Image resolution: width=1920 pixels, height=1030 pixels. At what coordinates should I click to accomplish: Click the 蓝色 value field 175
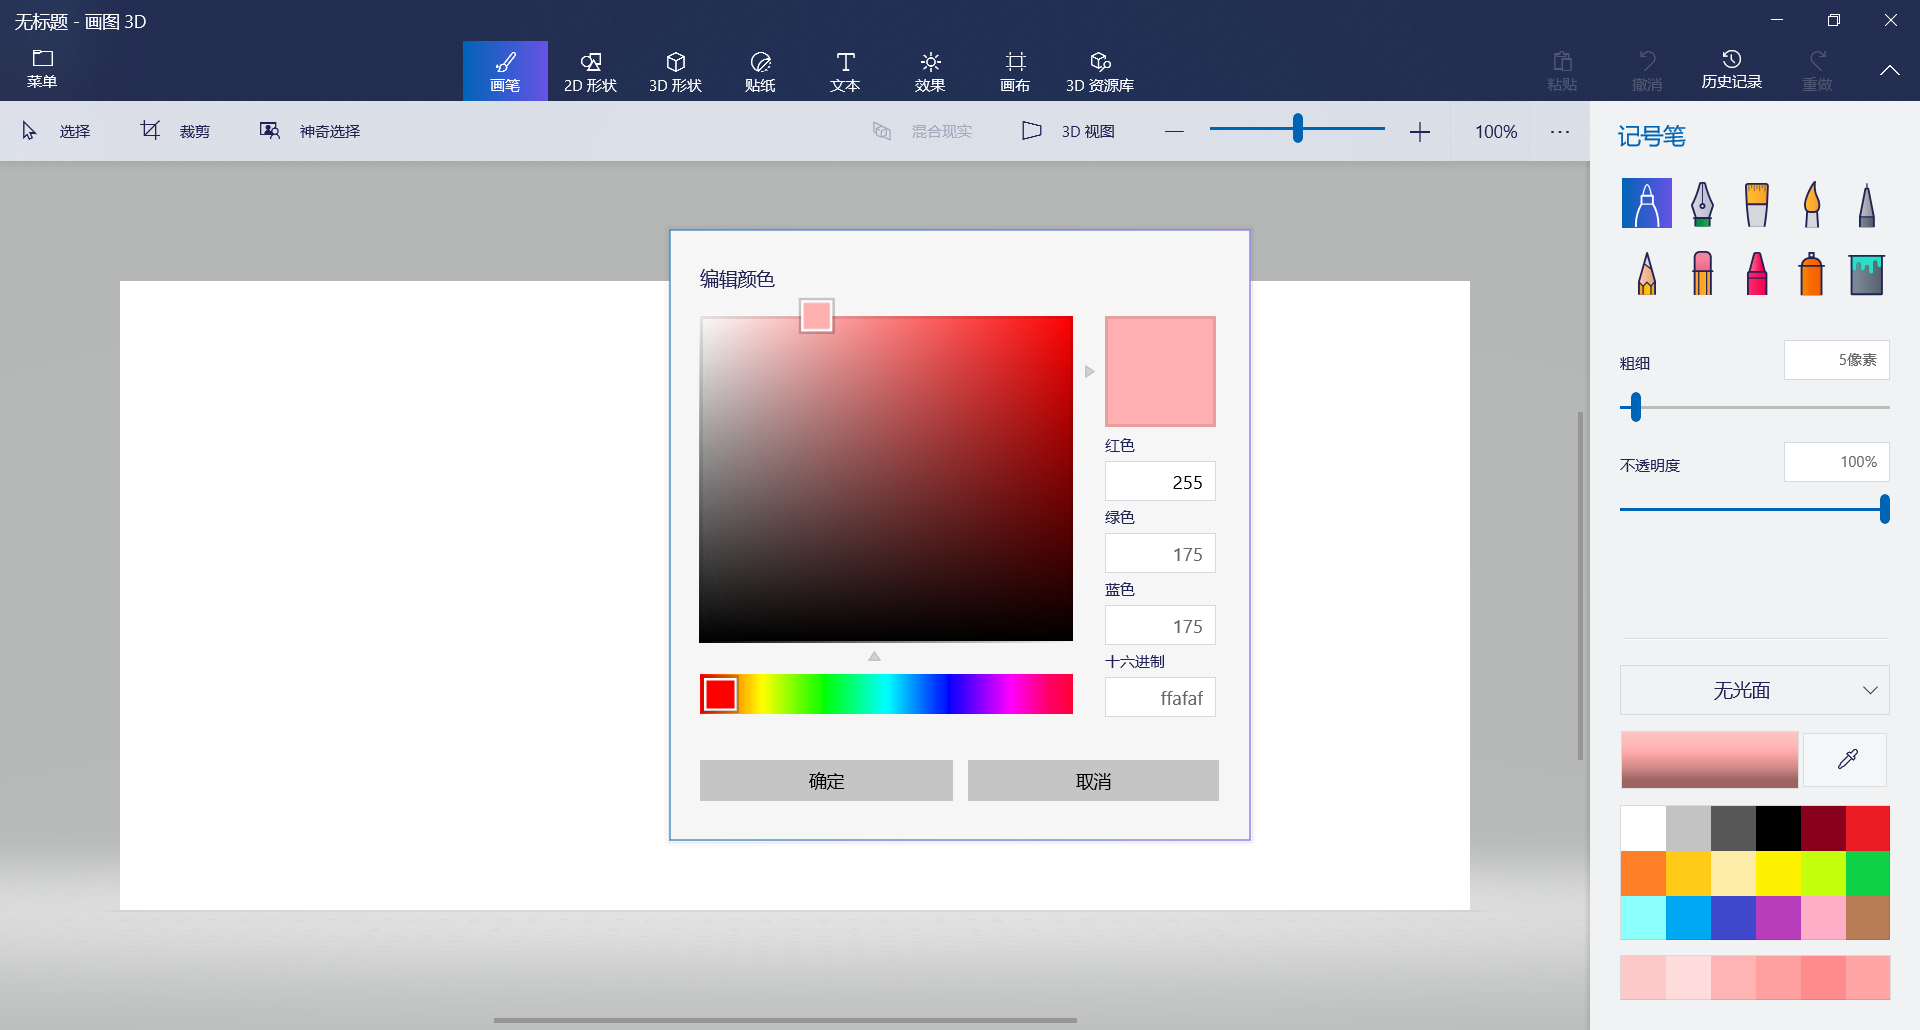tap(1160, 626)
